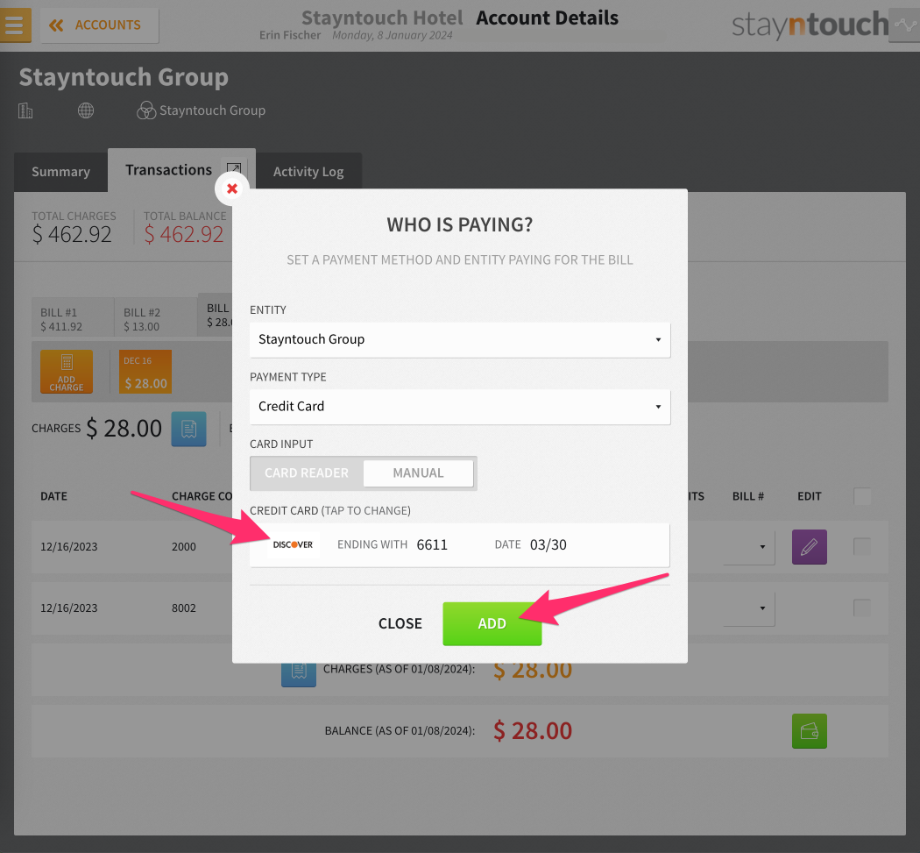The height and width of the screenshot is (853, 920).
Task: Click the Total Charges $462.92 value
Action: click(x=72, y=235)
